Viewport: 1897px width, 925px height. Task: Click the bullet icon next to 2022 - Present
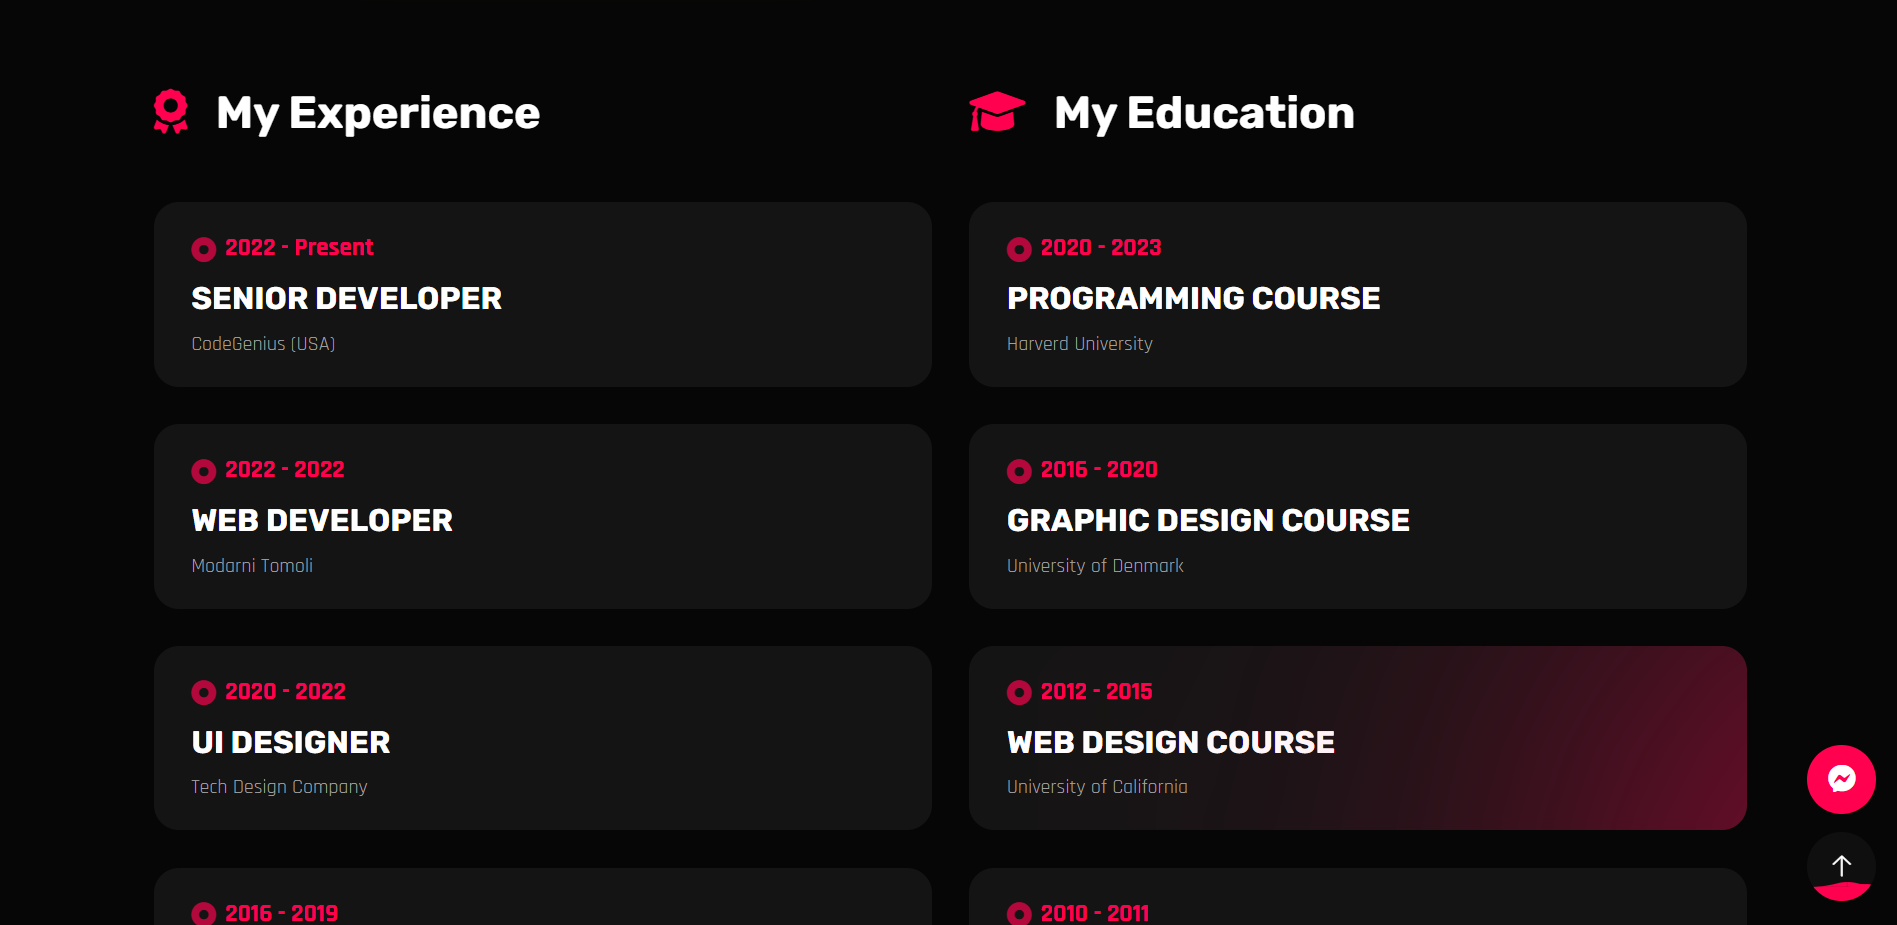[204, 249]
